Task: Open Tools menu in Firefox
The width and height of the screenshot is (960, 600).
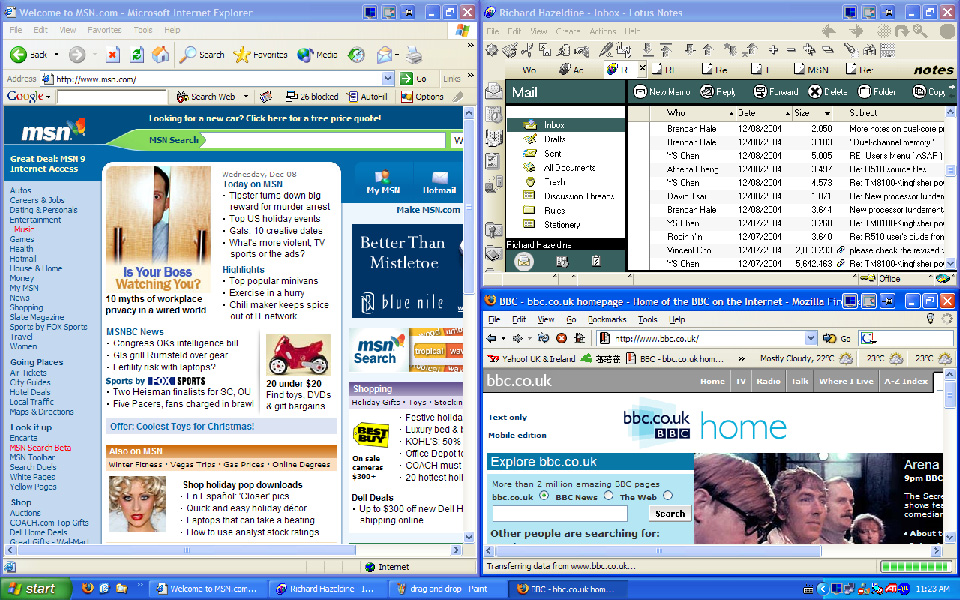Action: 648,320
